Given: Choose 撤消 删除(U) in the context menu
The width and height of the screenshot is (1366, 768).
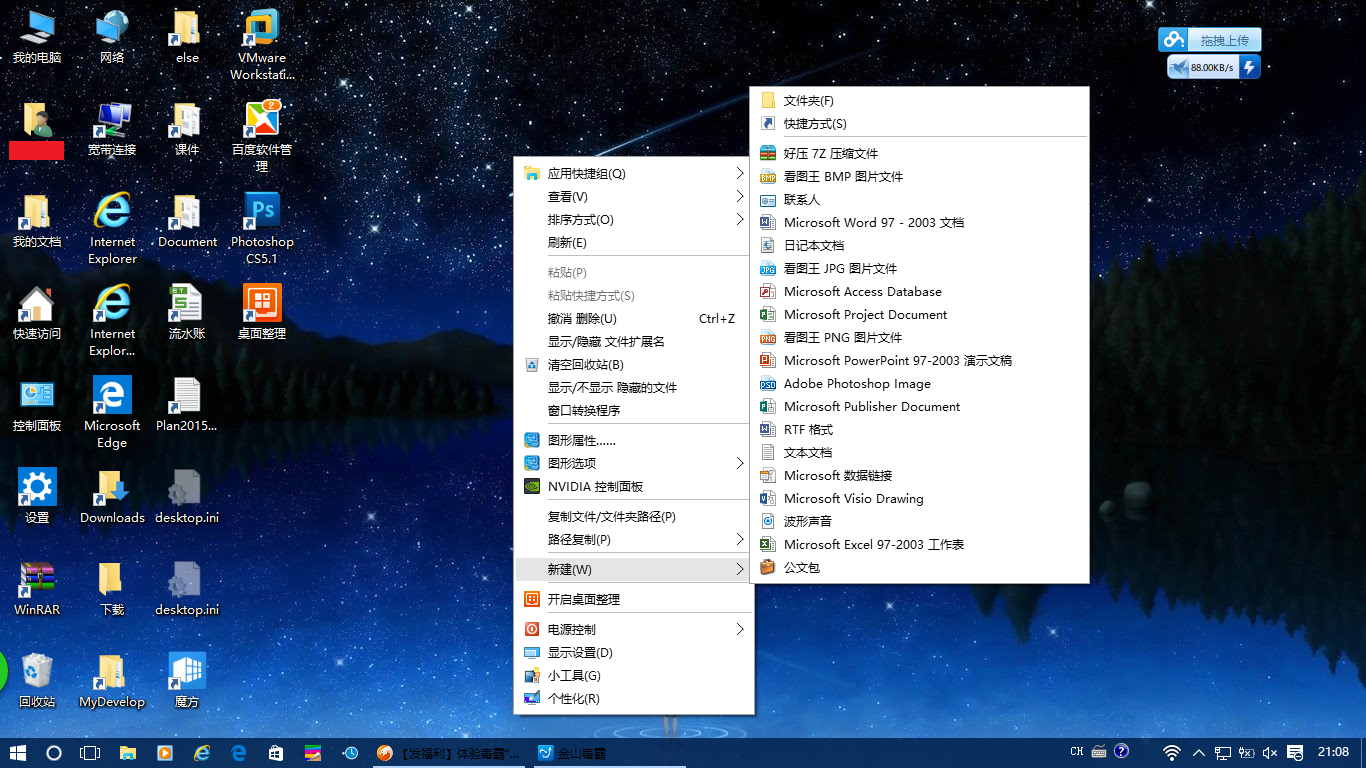Looking at the screenshot, I should pos(634,318).
